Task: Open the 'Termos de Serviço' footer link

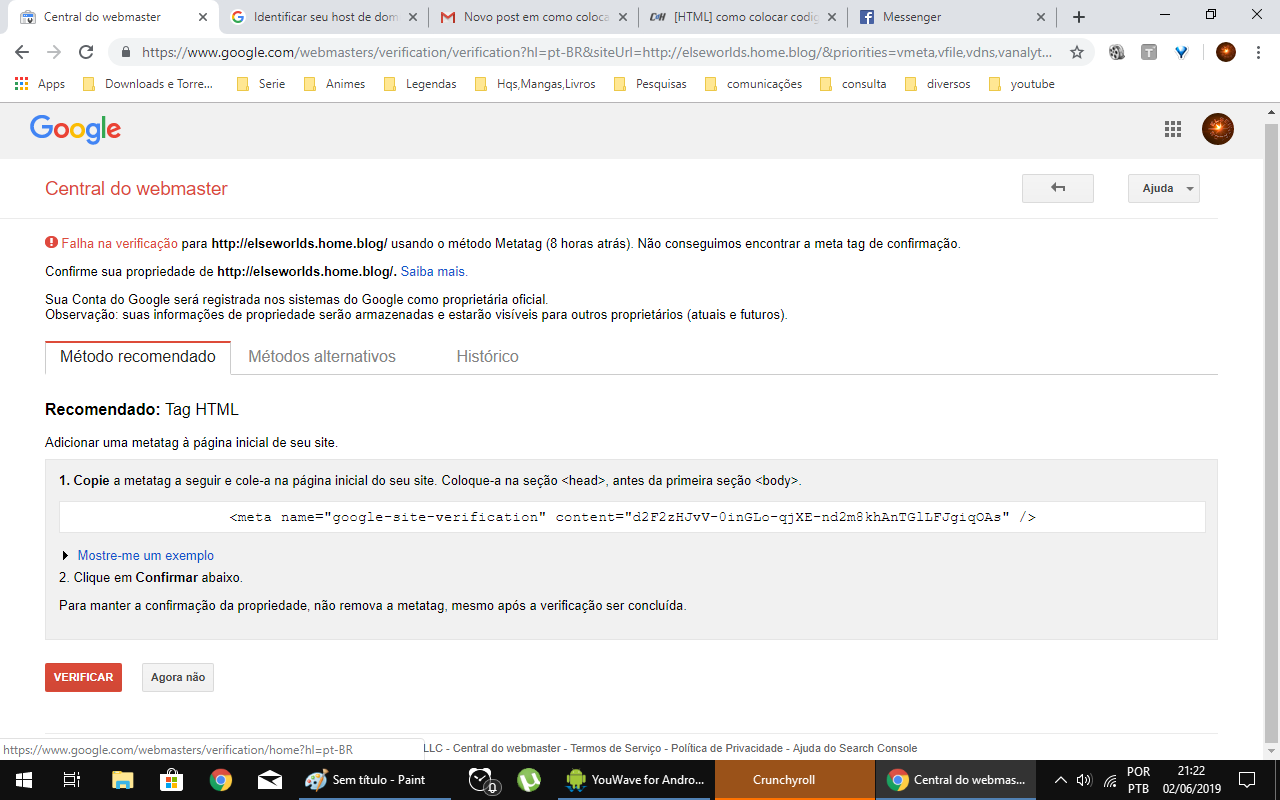Action: (x=616, y=748)
